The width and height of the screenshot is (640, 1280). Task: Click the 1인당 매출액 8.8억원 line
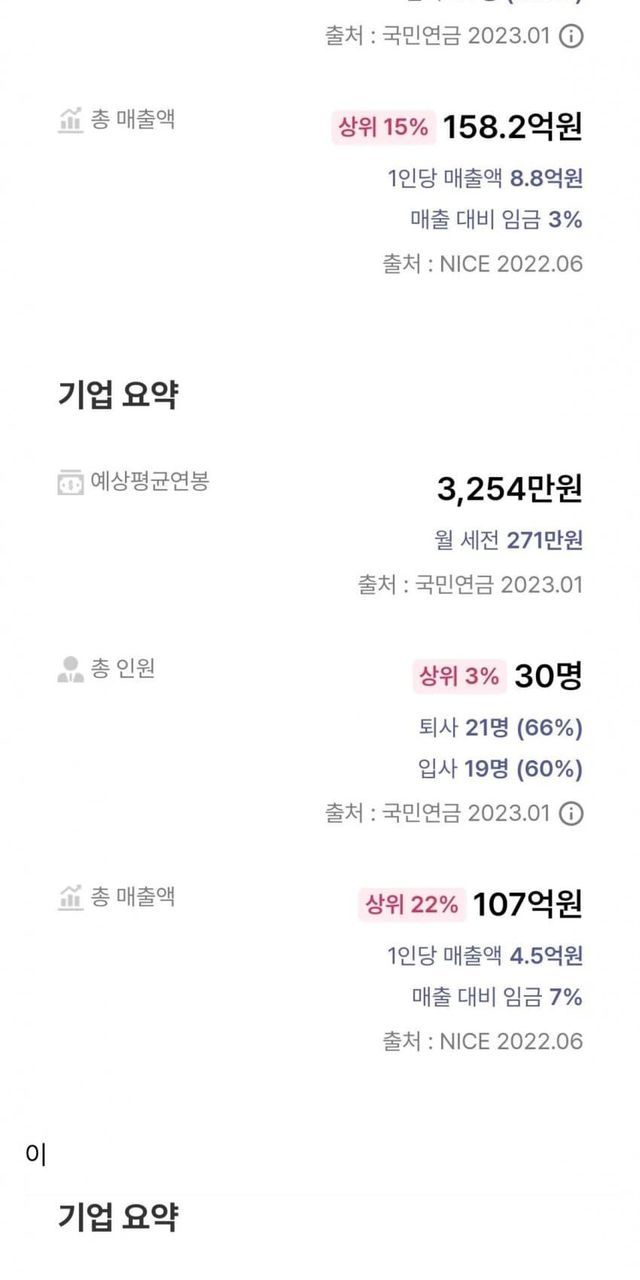click(485, 179)
